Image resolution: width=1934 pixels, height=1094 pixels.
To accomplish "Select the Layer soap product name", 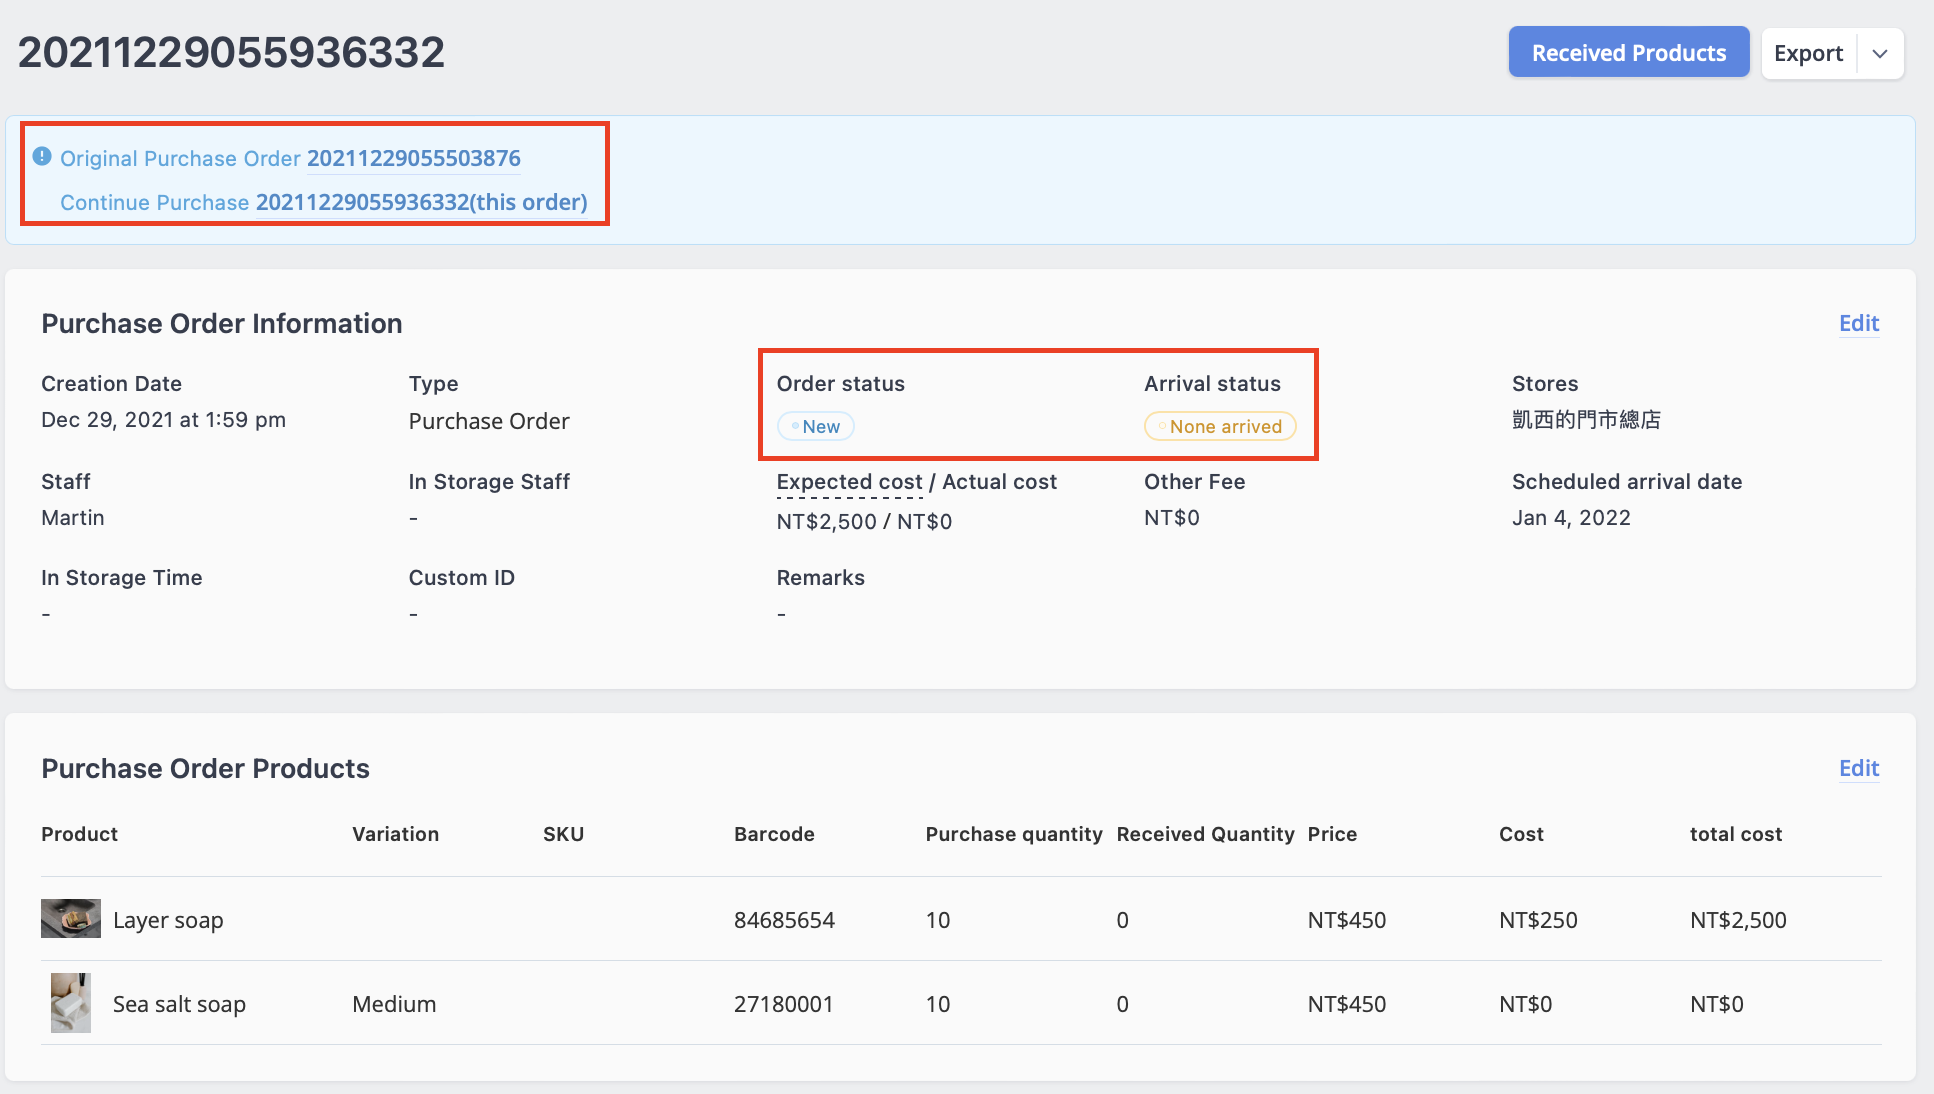I will [168, 920].
